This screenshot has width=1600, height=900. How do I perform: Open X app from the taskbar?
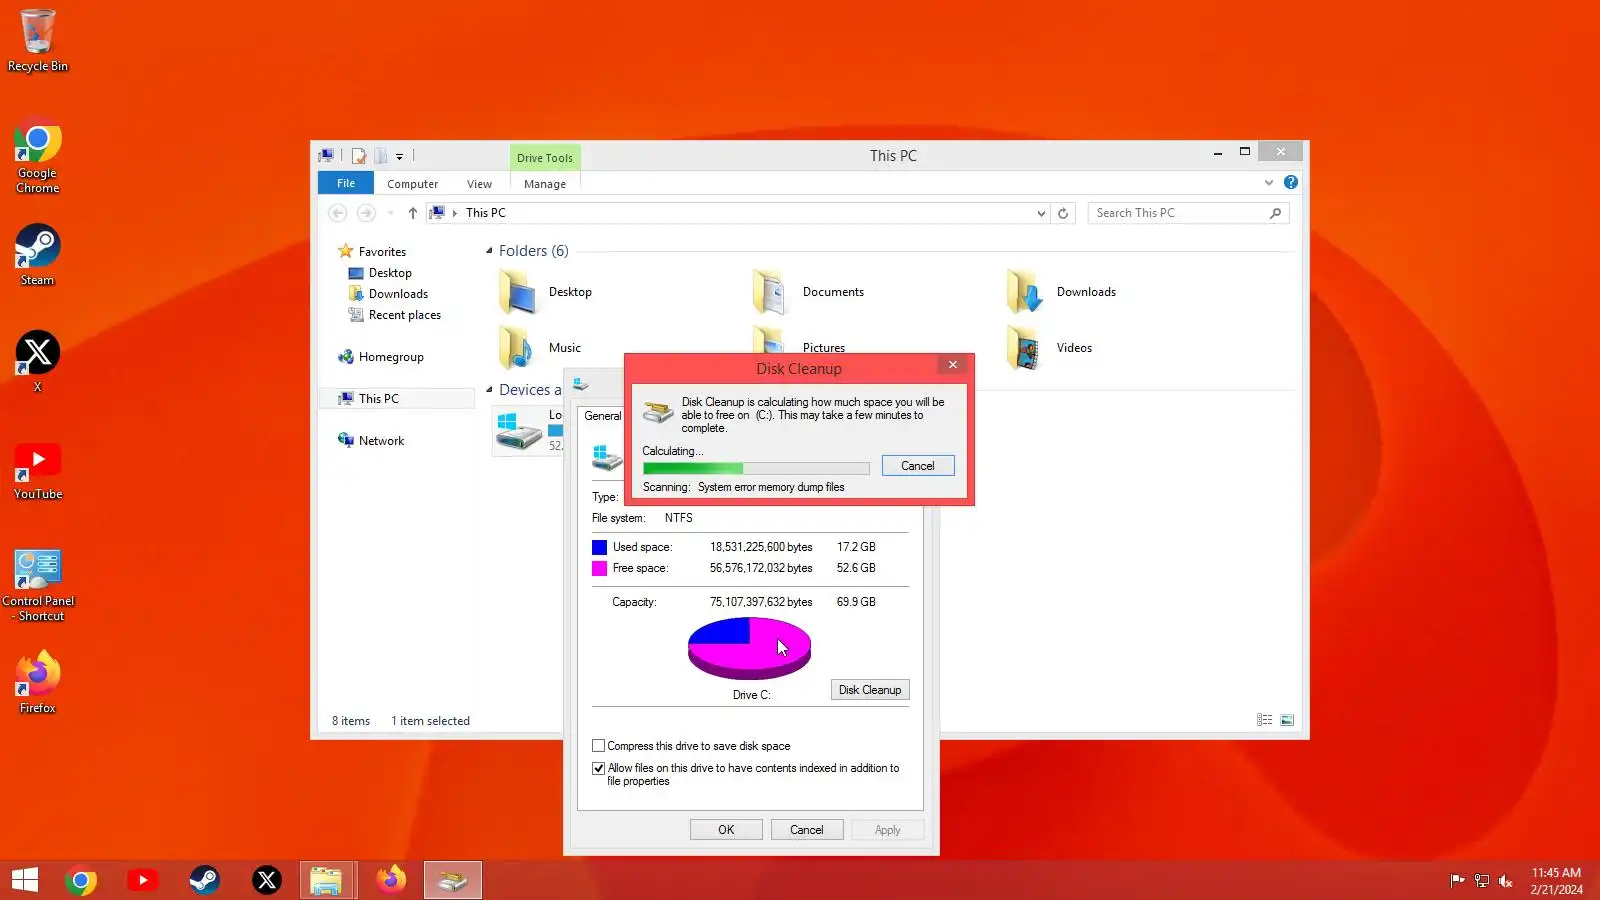tap(267, 880)
